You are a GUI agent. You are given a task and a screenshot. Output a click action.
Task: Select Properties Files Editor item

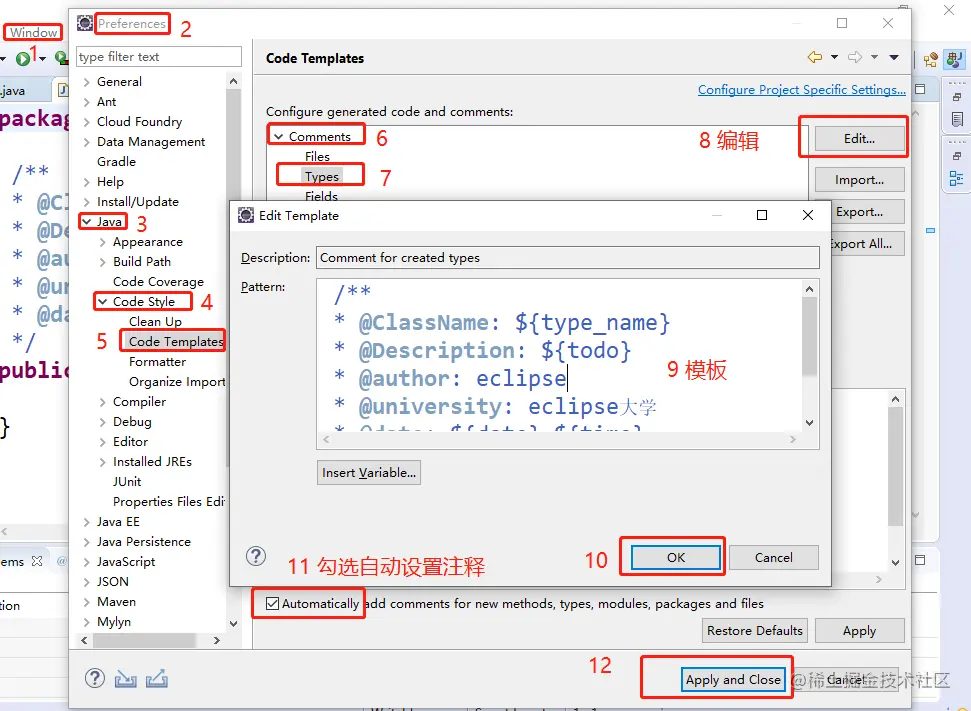(x=168, y=502)
